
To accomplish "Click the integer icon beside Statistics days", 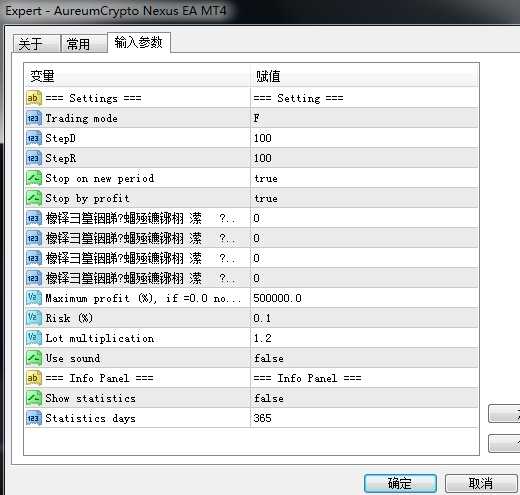I will 34,418.
